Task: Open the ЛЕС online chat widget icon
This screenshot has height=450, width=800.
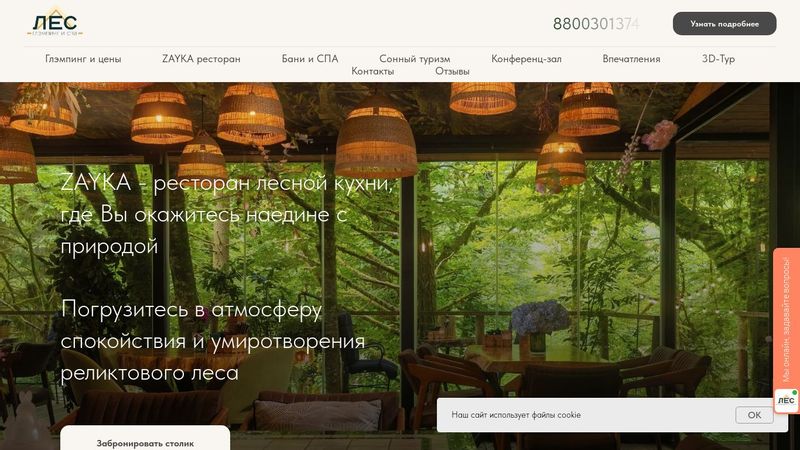Action: pos(786,401)
